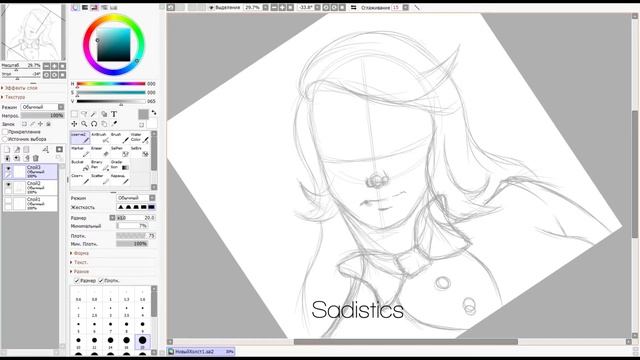This screenshot has width=640, height=360.
Task: Zoom in canvas with top toolbar plus
Action: (x=282, y=7)
